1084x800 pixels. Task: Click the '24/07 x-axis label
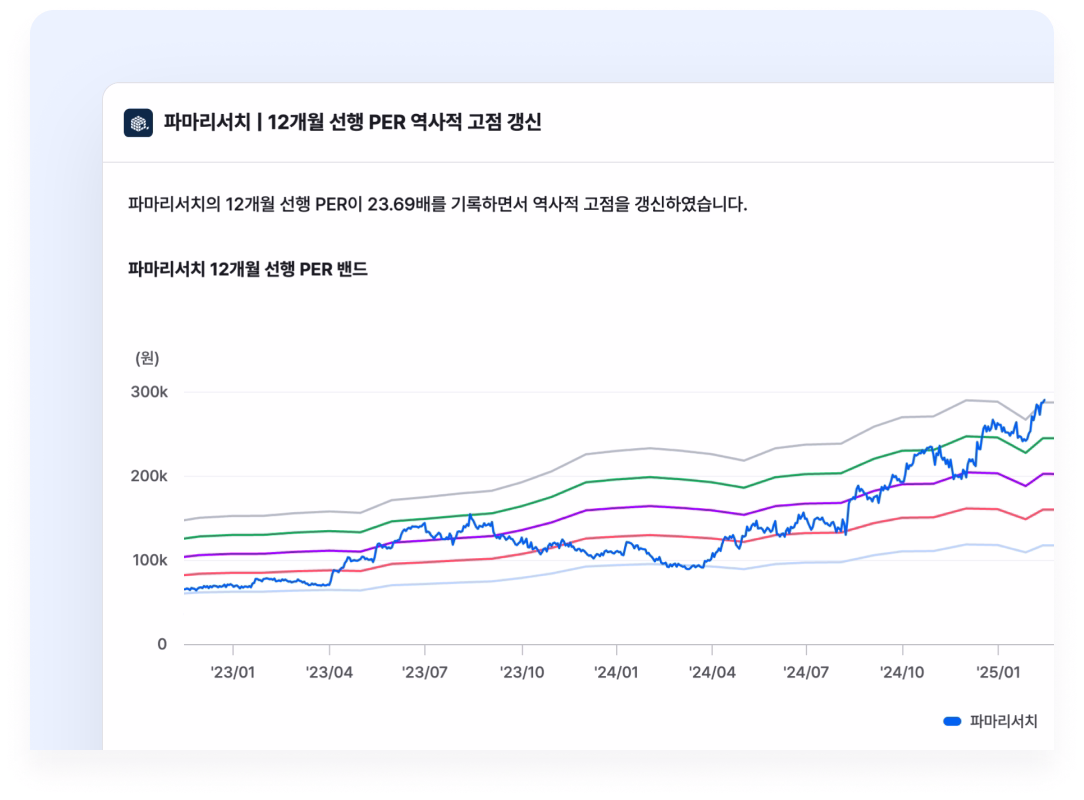point(806,673)
